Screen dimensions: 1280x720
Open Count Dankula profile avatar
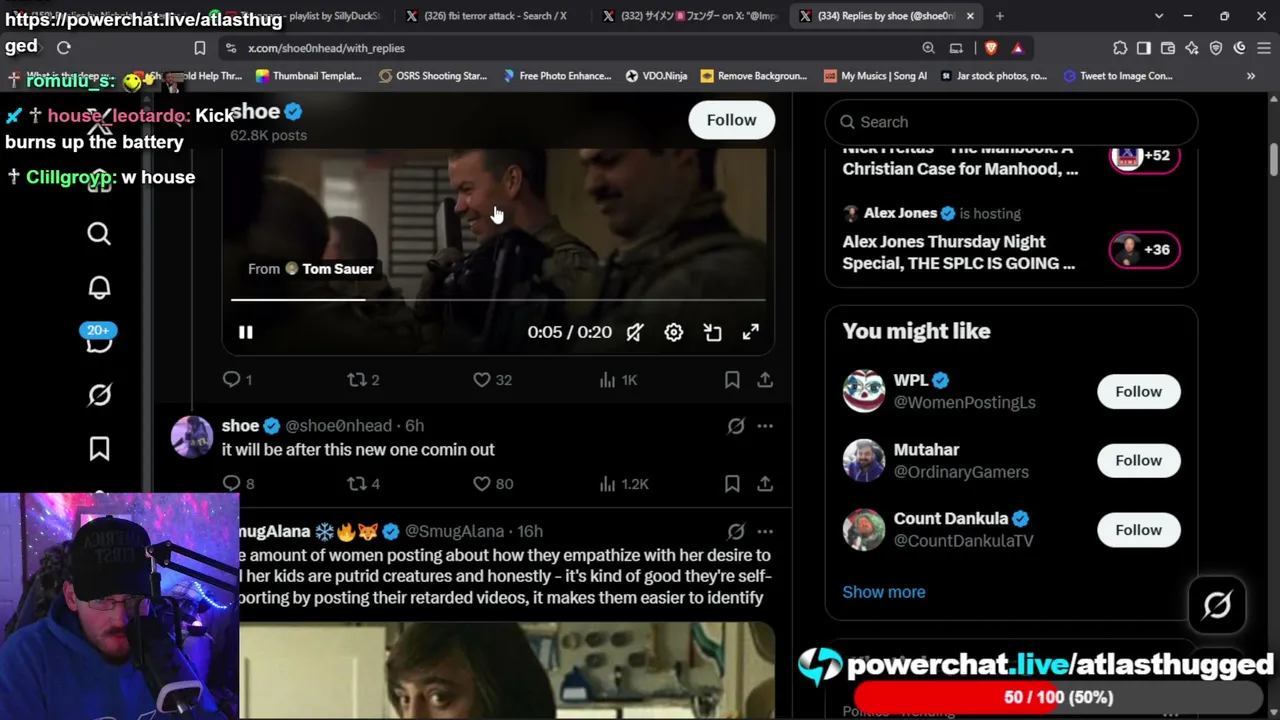[864, 530]
